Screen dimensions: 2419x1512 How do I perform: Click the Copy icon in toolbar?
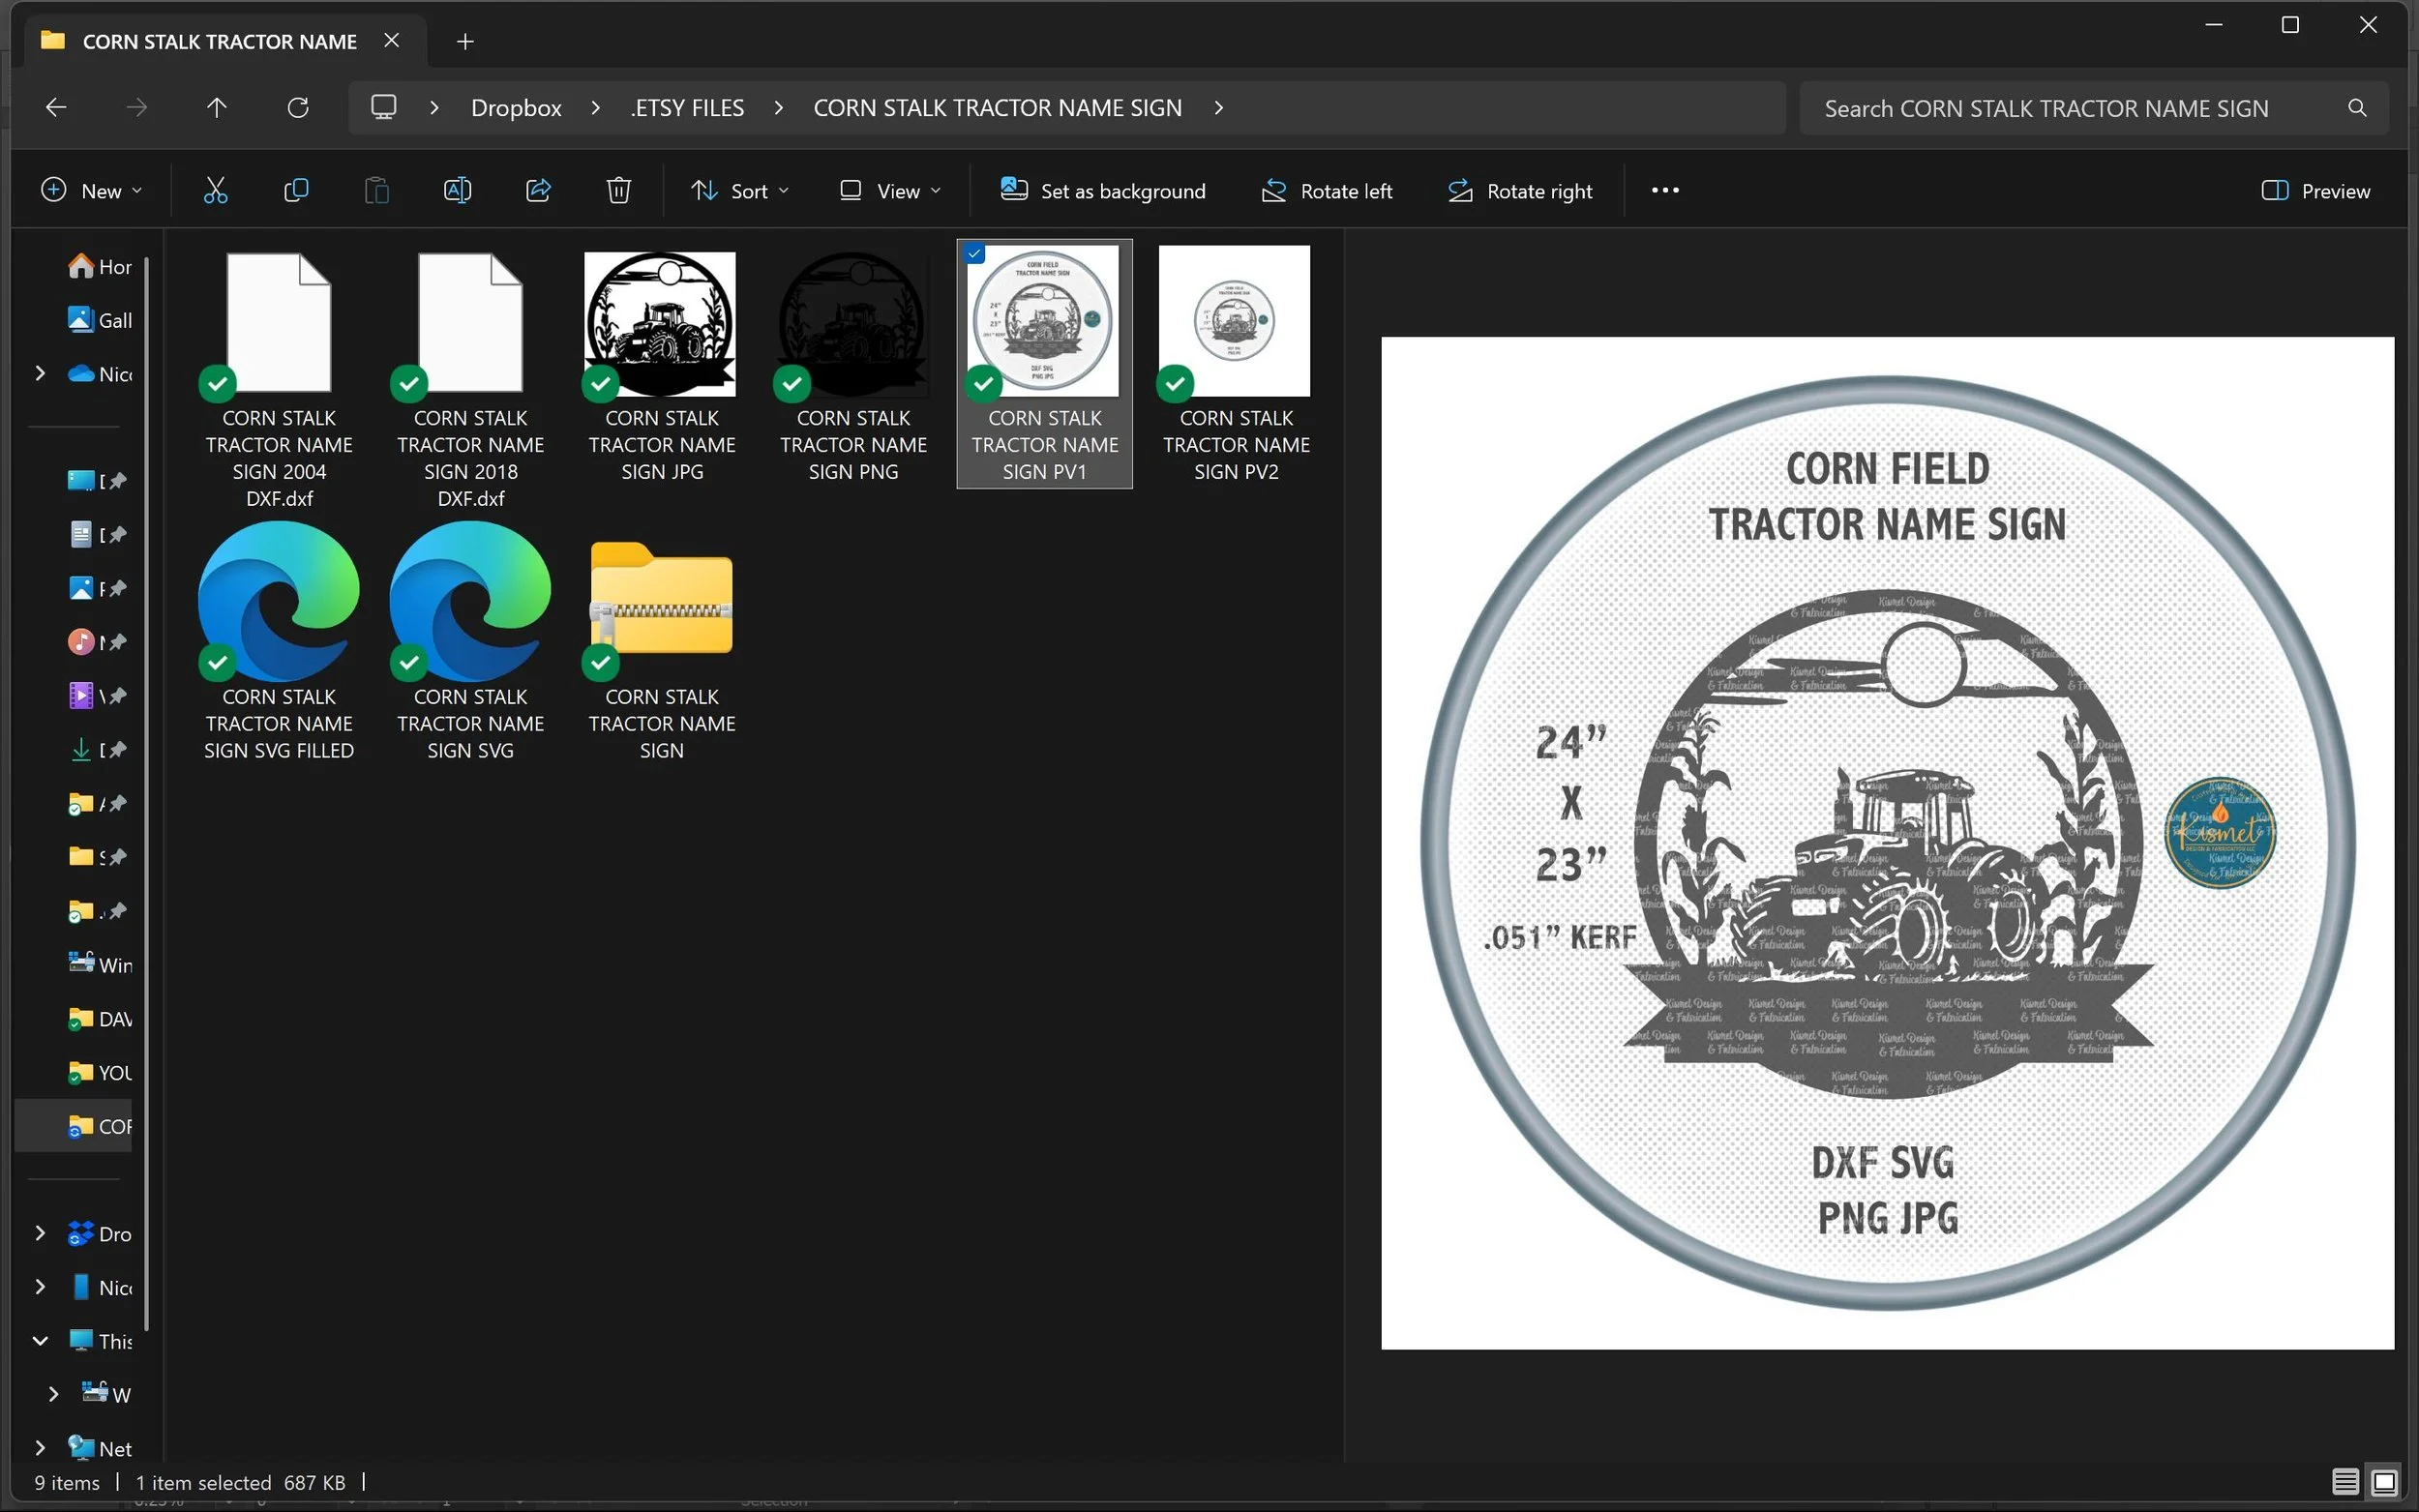[x=296, y=190]
